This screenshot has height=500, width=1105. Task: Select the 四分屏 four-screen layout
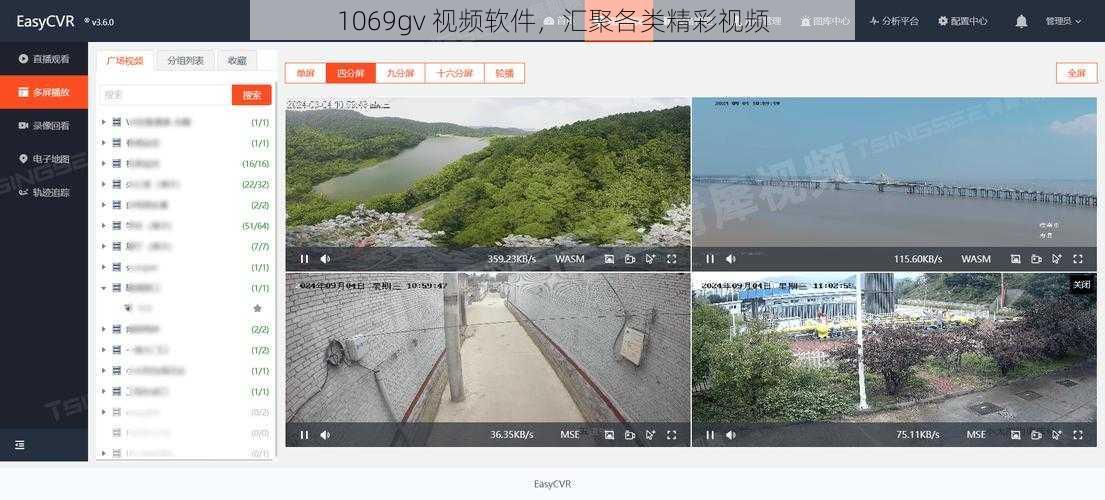351,73
